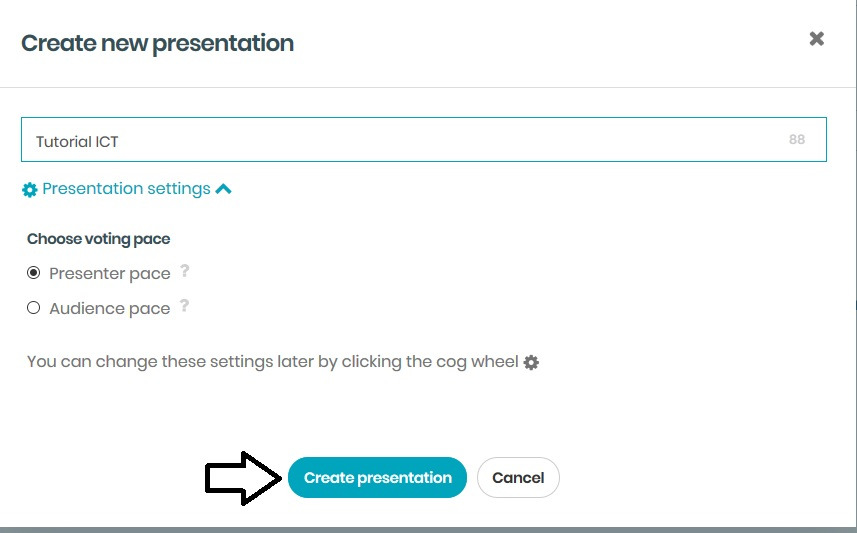Collapse settings using the chevron arrow
Viewport: 857px width, 533px height.
[x=223, y=188]
